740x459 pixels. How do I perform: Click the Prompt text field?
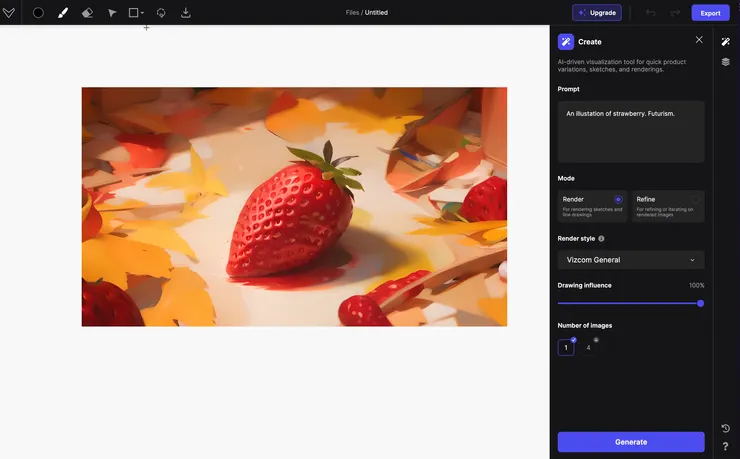pyautogui.click(x=630, y=131)
